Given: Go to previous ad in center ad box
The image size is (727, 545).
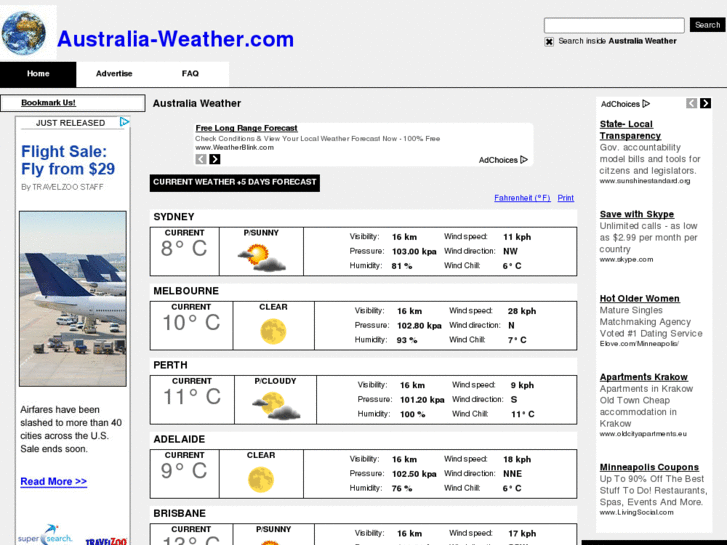Looking at the screenshot, I should point(201,159).
